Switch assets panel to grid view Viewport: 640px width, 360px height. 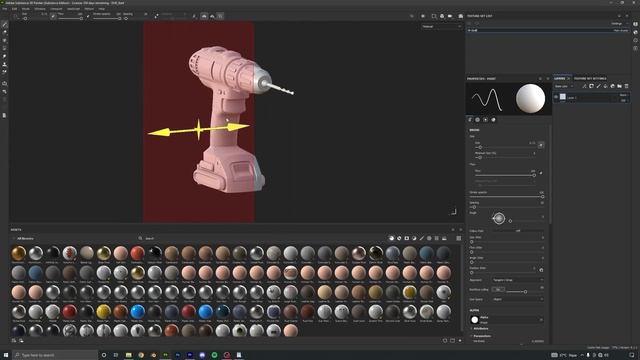(459, 238)
